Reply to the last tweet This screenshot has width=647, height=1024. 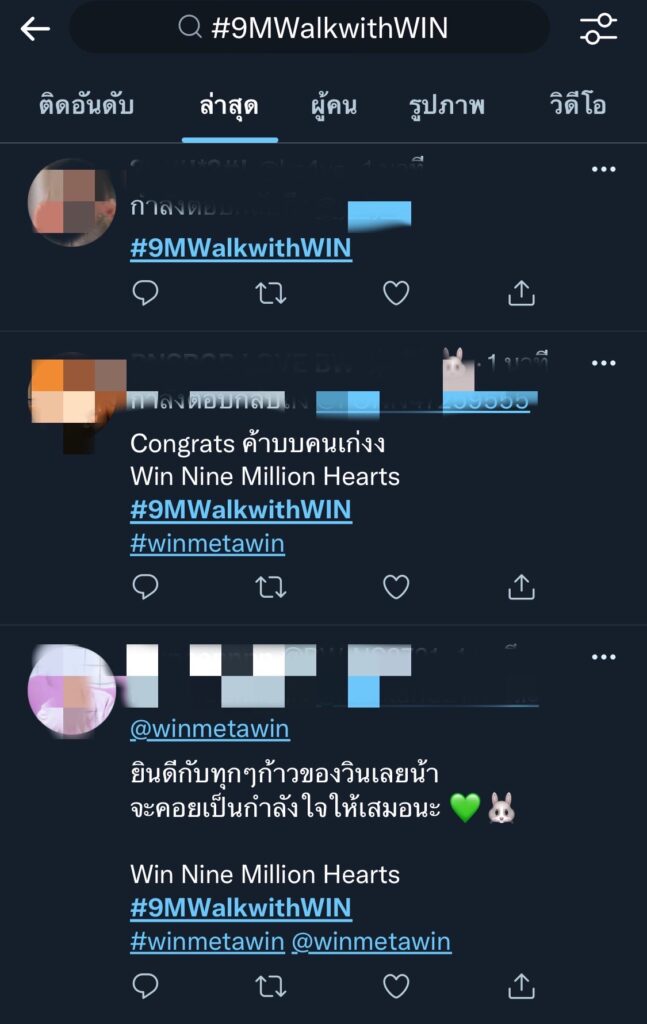pyautogui.click(x=145, y=986)
